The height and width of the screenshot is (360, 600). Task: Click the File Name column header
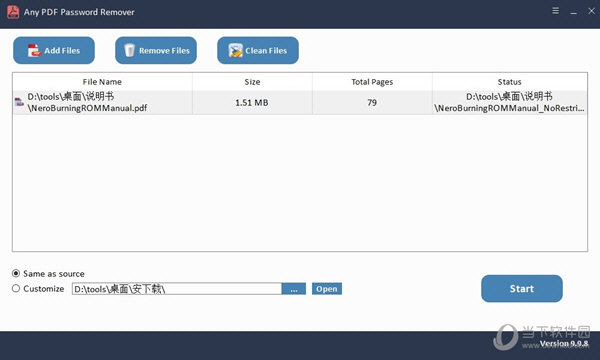point(102,82)
